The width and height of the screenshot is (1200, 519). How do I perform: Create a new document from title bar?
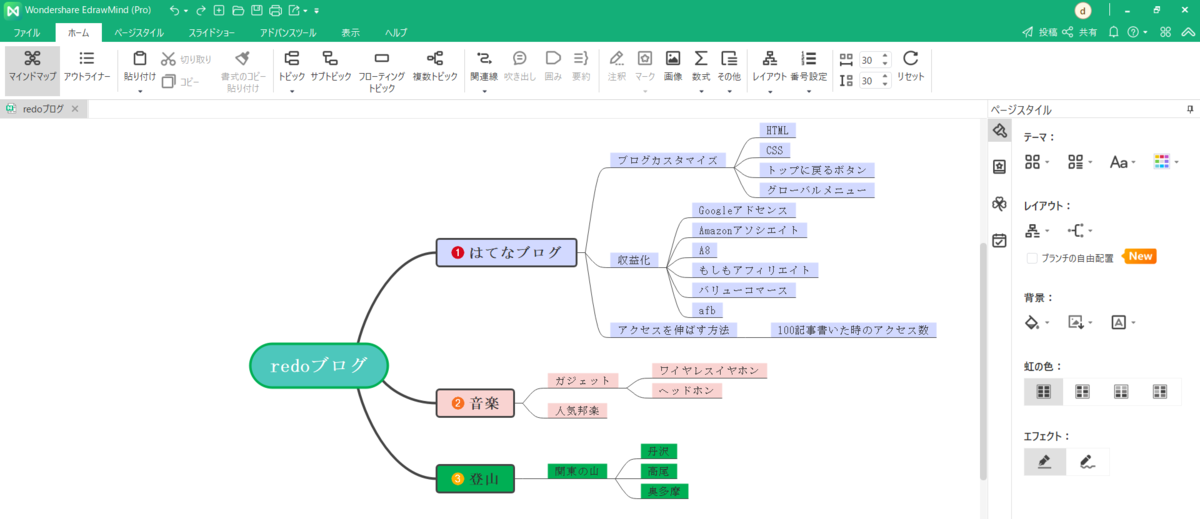219,10
